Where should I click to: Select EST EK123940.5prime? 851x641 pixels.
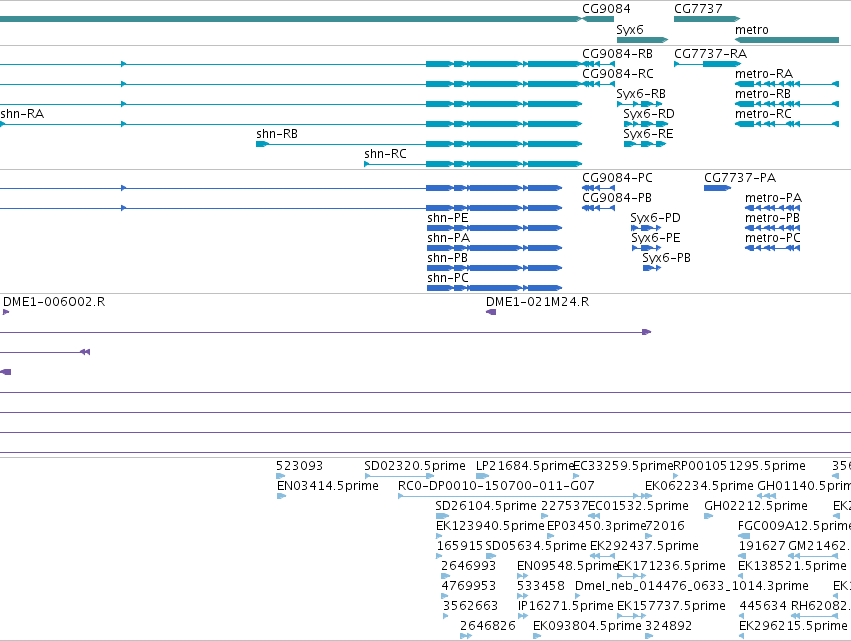439,536
